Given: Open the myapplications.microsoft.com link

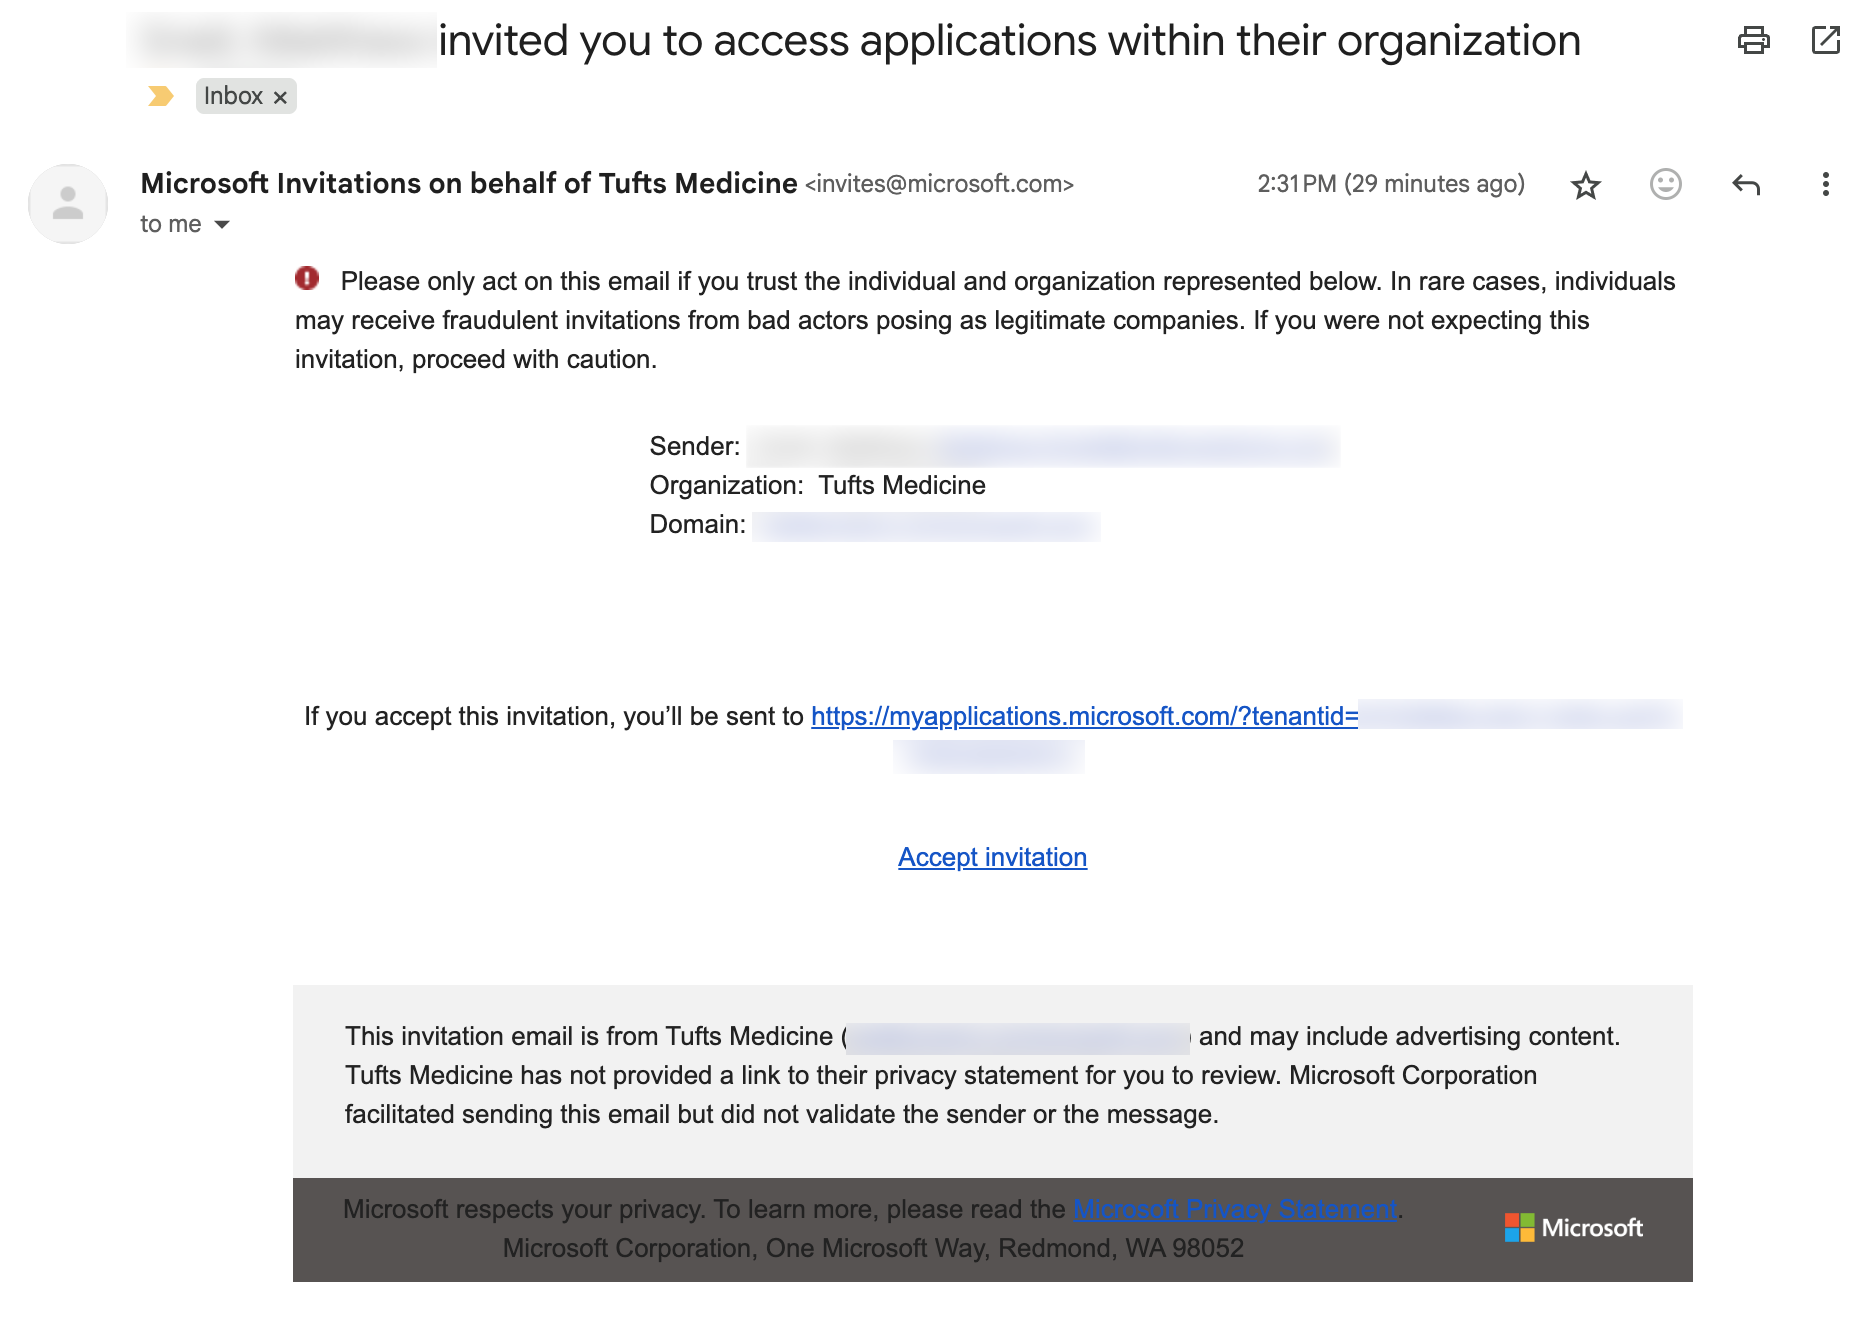Looking at the screenshot, I should pyautogui.click(x=1084, y=716).
